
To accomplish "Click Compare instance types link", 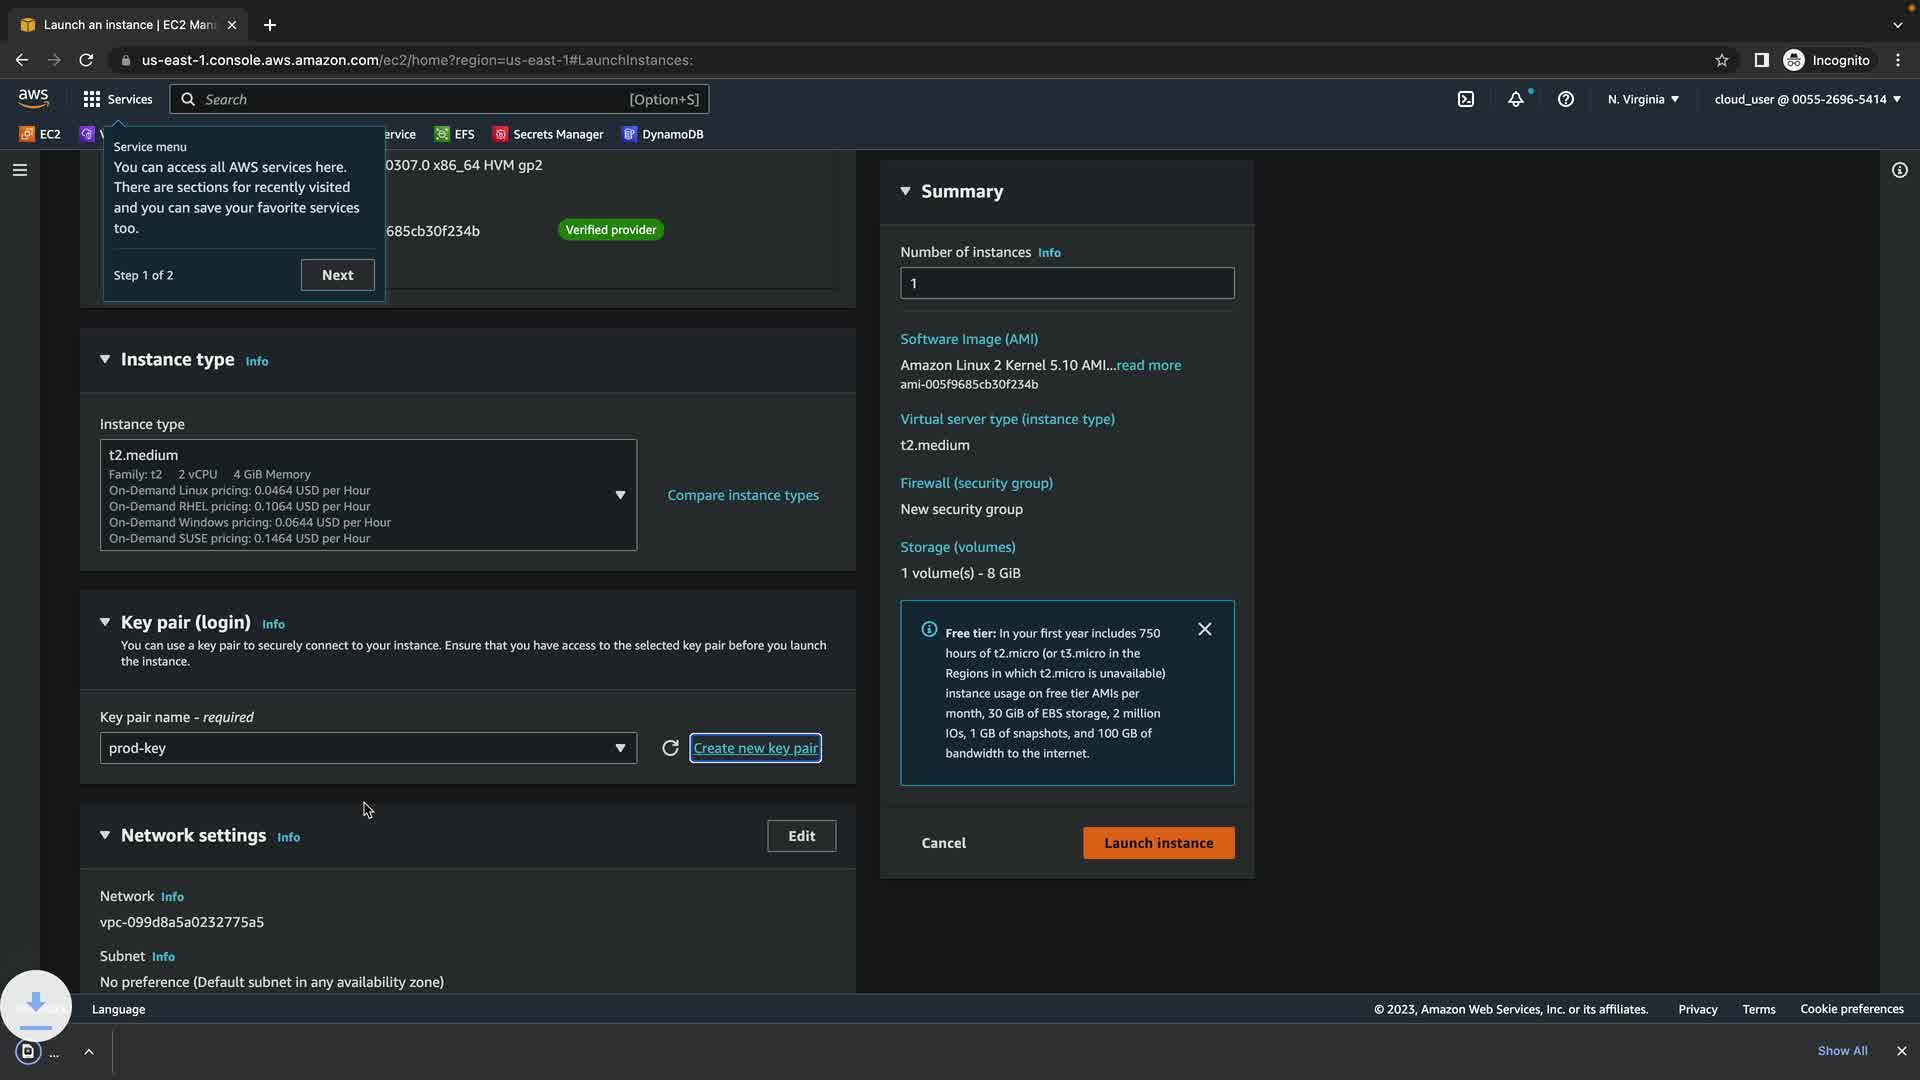I will click(x=742, y=495).
